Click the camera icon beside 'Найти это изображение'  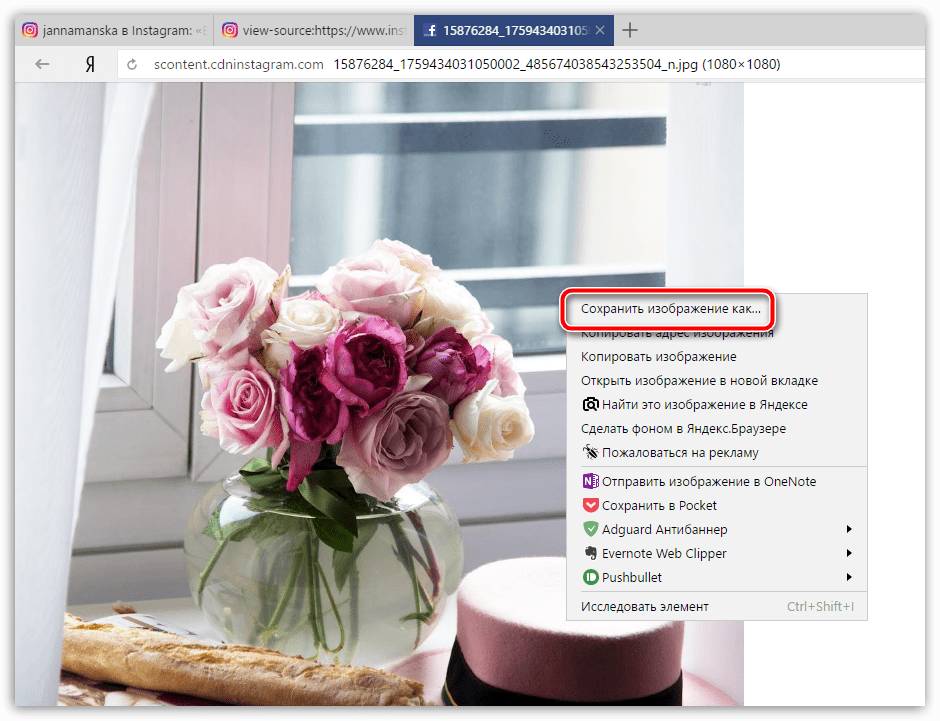[x=590, y=404]
